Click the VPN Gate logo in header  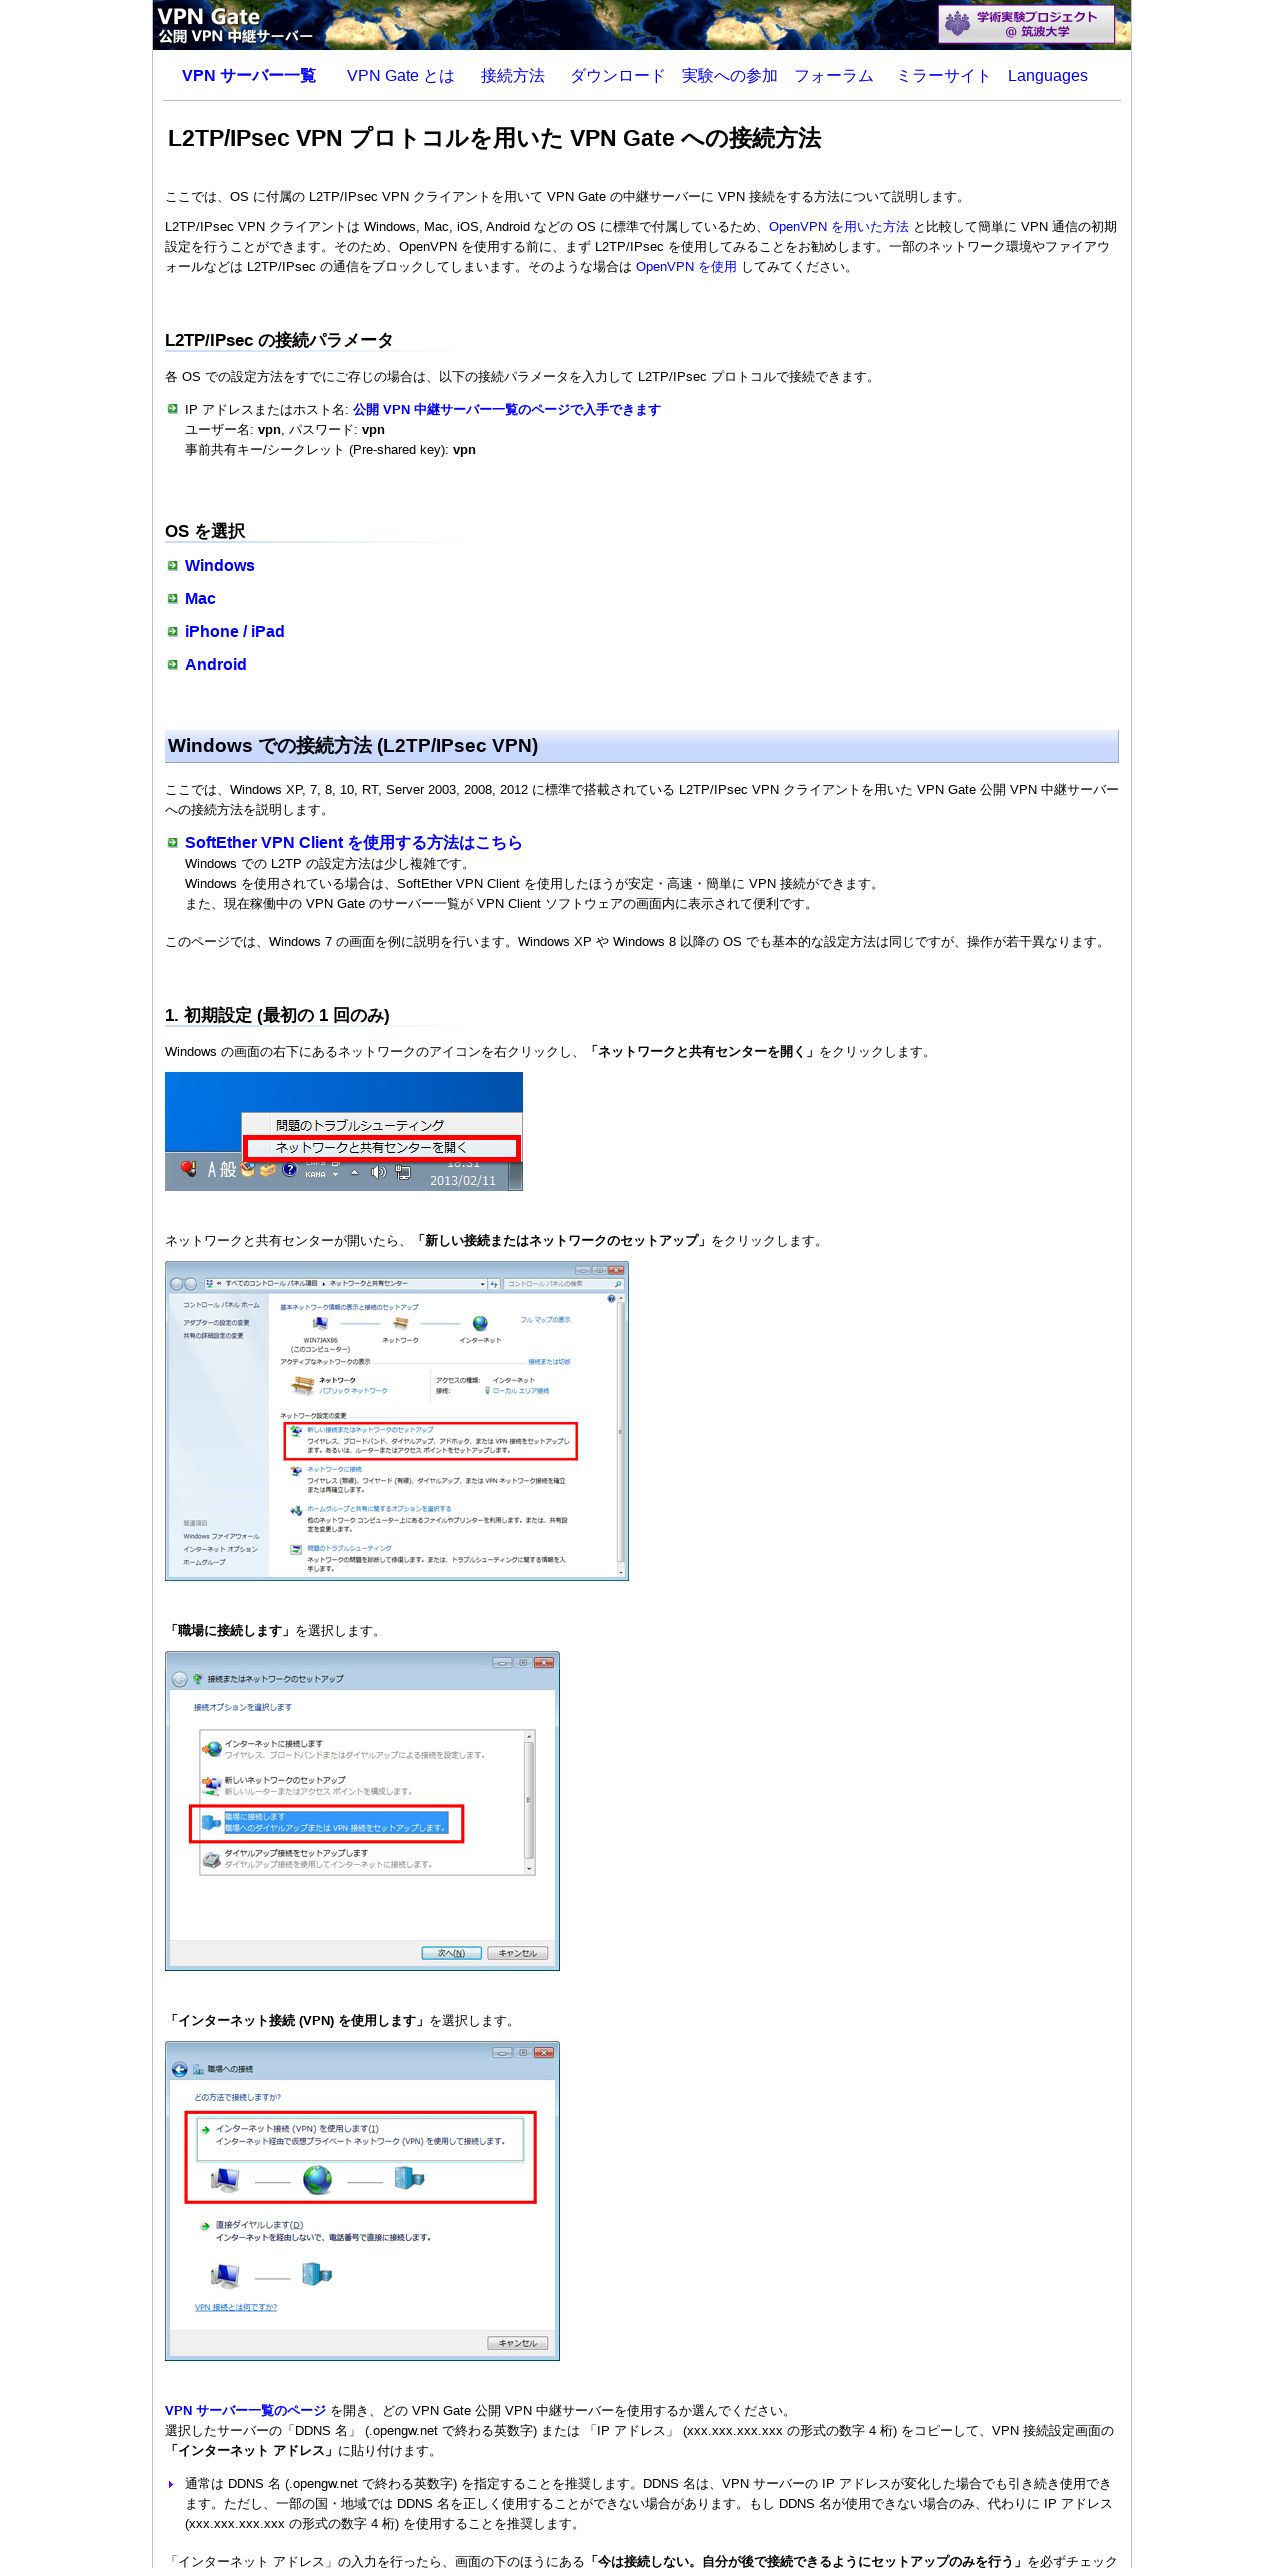[235, 25]
